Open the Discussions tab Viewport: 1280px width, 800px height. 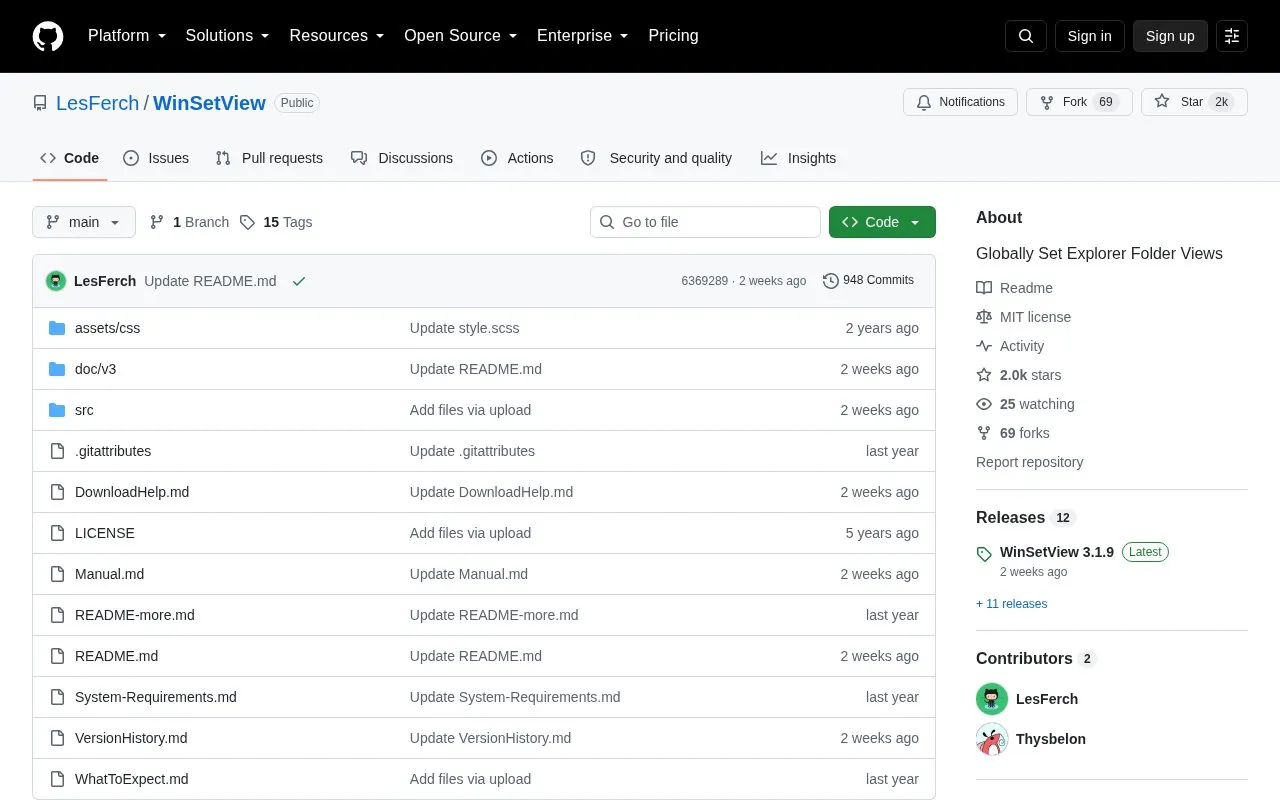pyautogui.click(x=402, y=158)
